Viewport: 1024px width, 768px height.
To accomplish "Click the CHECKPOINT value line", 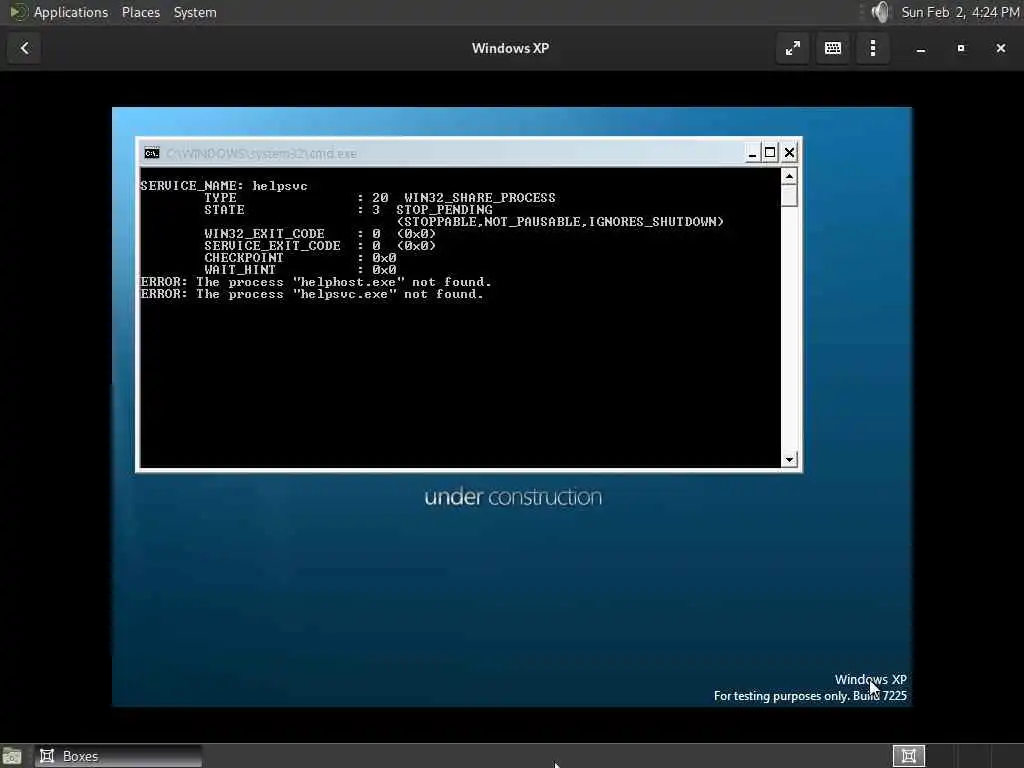I will pyautogui.click(x=300, y=258).
